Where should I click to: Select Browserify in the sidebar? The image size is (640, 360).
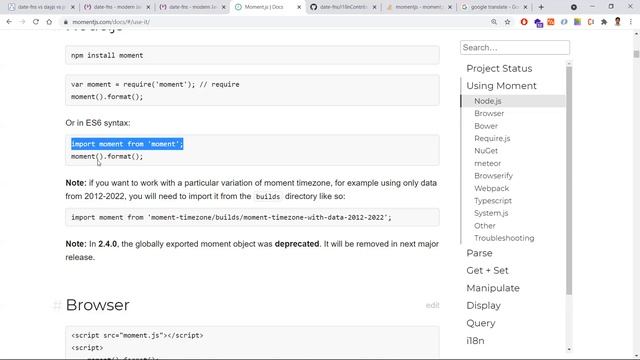[x=493, y=176]
